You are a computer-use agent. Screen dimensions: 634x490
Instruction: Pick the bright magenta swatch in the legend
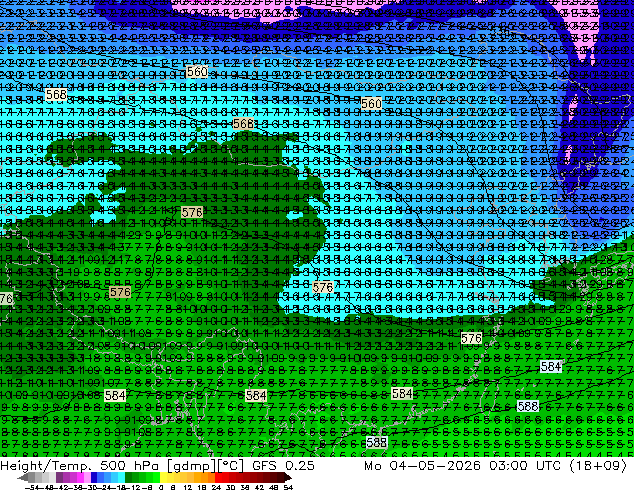[x=80, y=478]
